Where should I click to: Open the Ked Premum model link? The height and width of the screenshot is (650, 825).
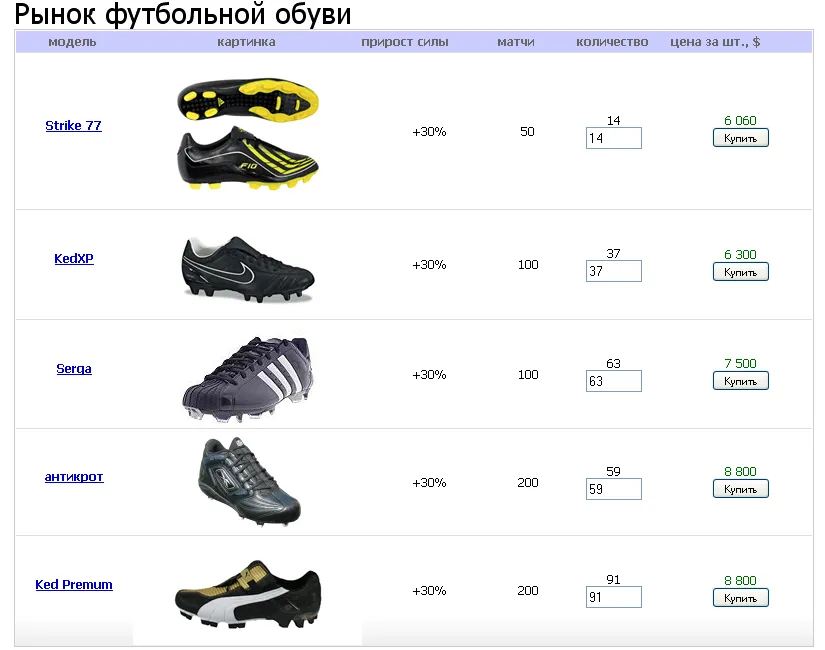(74, 585)
